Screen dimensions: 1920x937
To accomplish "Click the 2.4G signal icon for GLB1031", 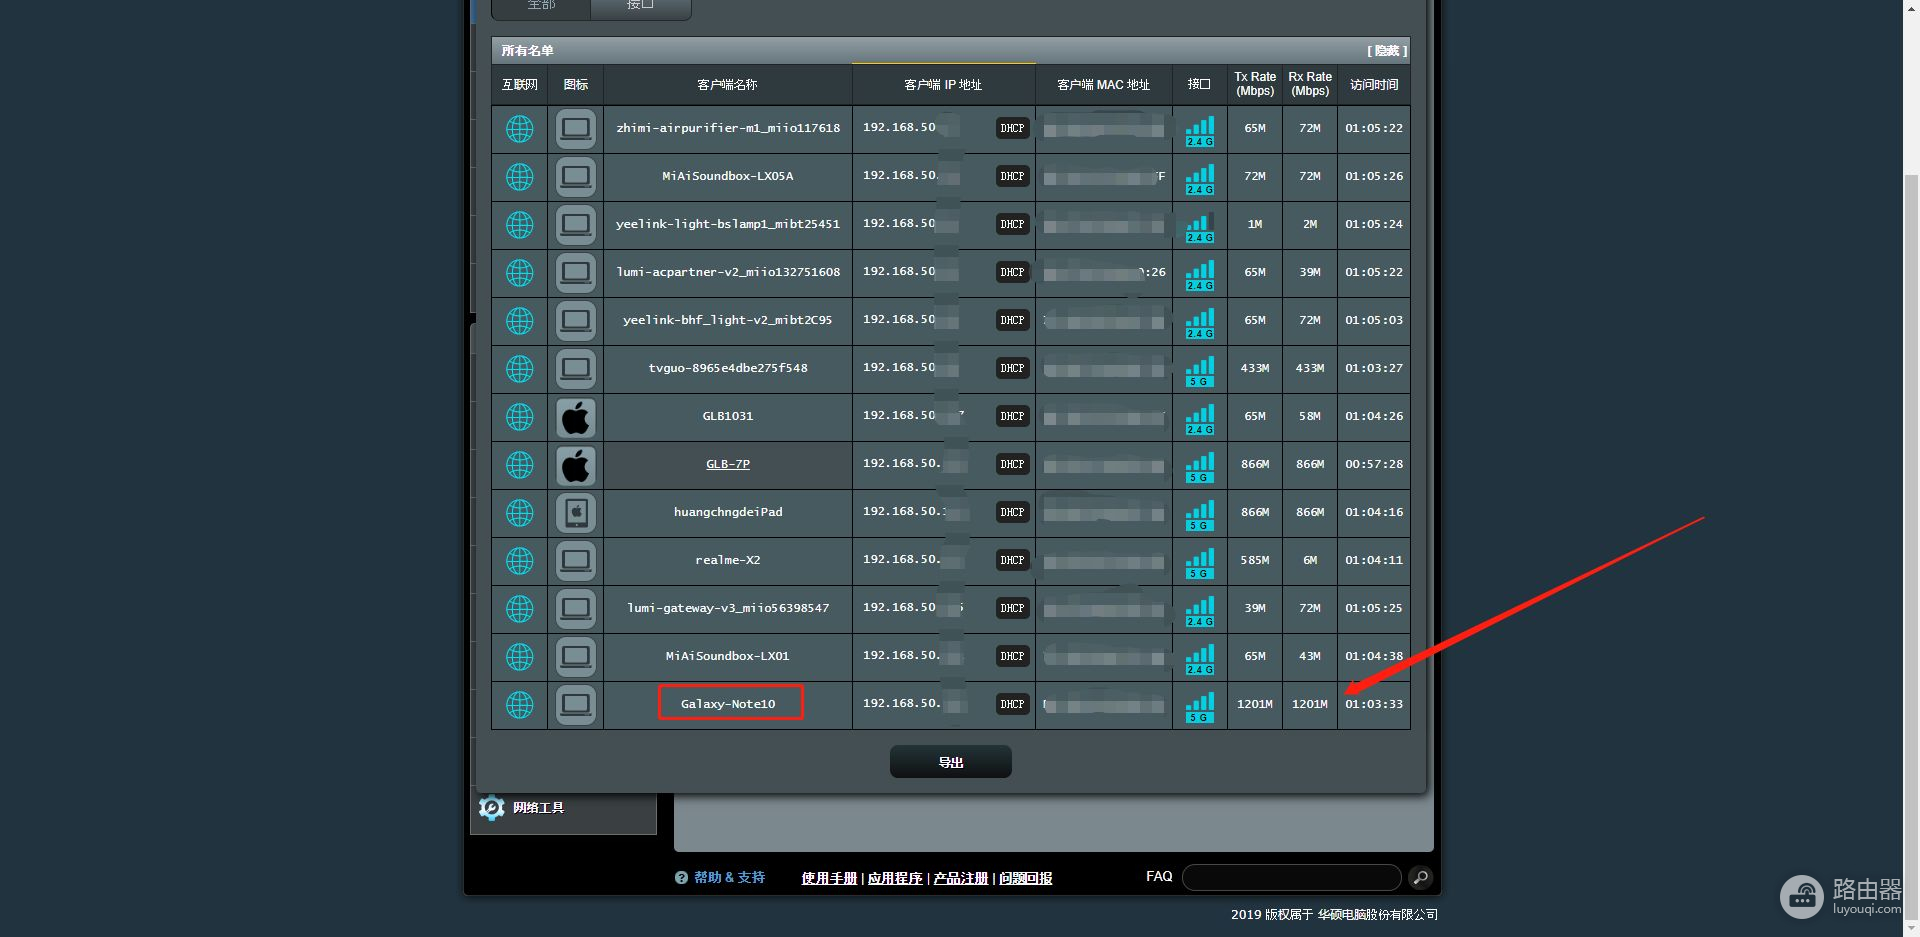I will pyautogui.click(x=1200, y=419).
